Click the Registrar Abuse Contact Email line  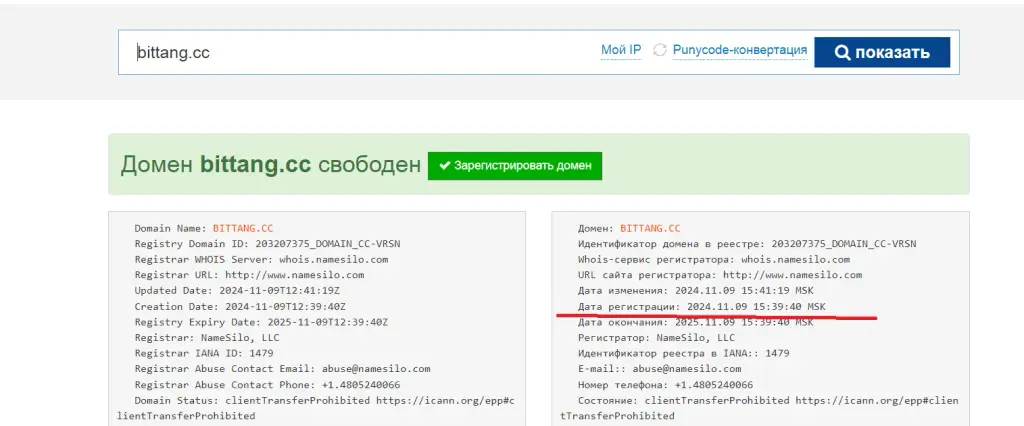tap(283, 369)
